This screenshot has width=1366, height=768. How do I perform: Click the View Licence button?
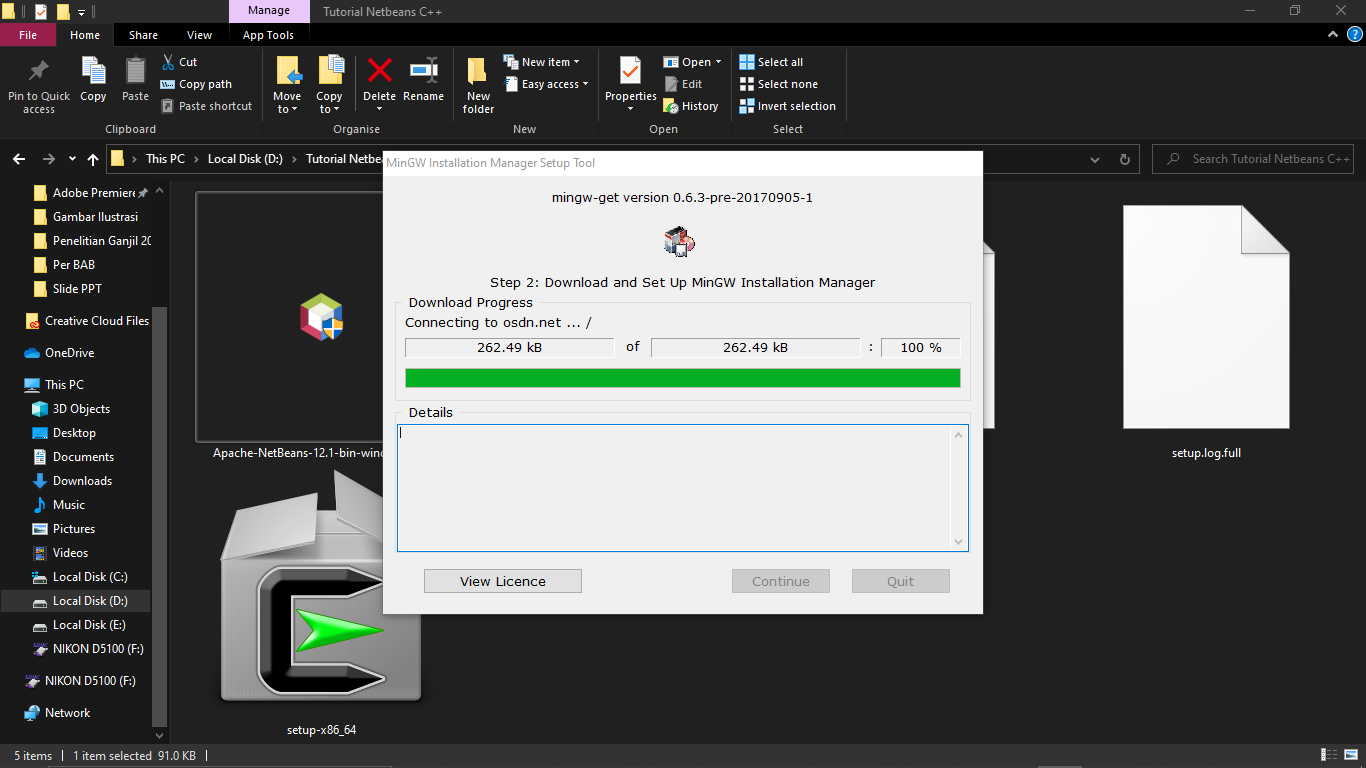click(x=502, y=581)
